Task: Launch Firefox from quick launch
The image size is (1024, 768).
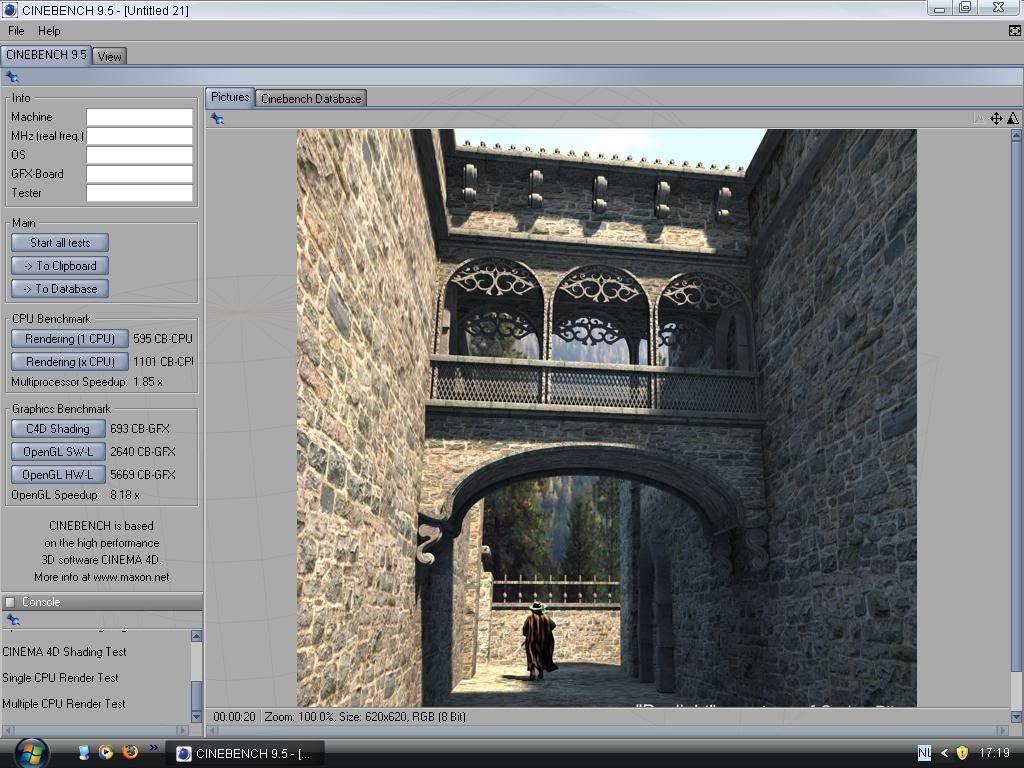Action: [x=130, y=752]
